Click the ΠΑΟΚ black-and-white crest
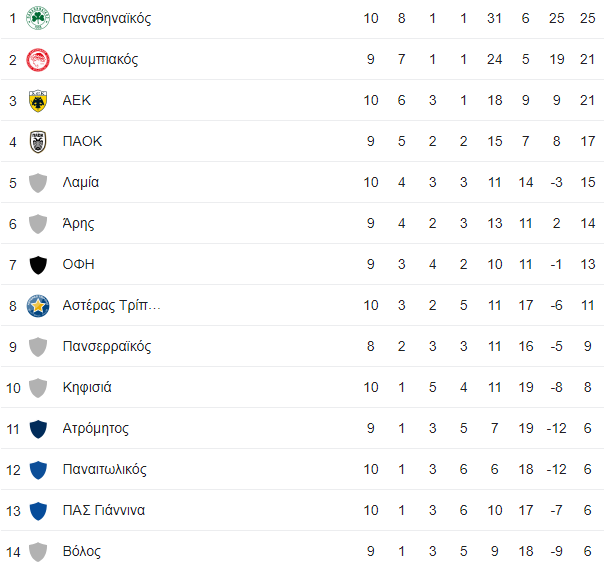 38,142
